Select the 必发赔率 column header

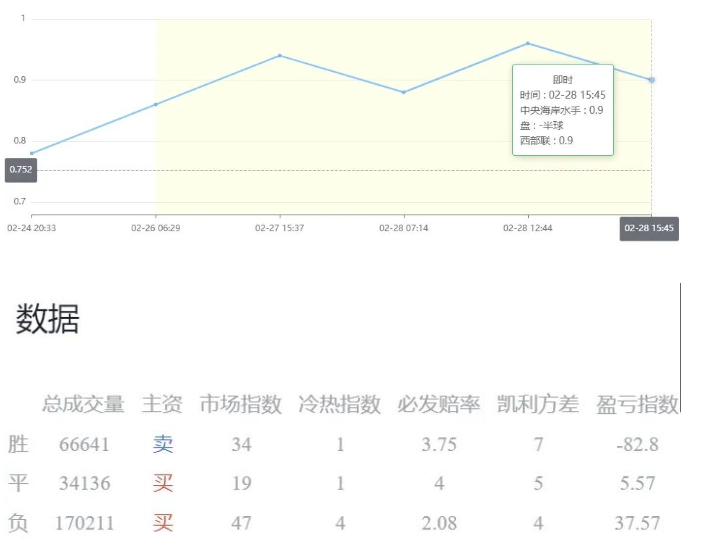pyautogui.click(x=439, y=404)
